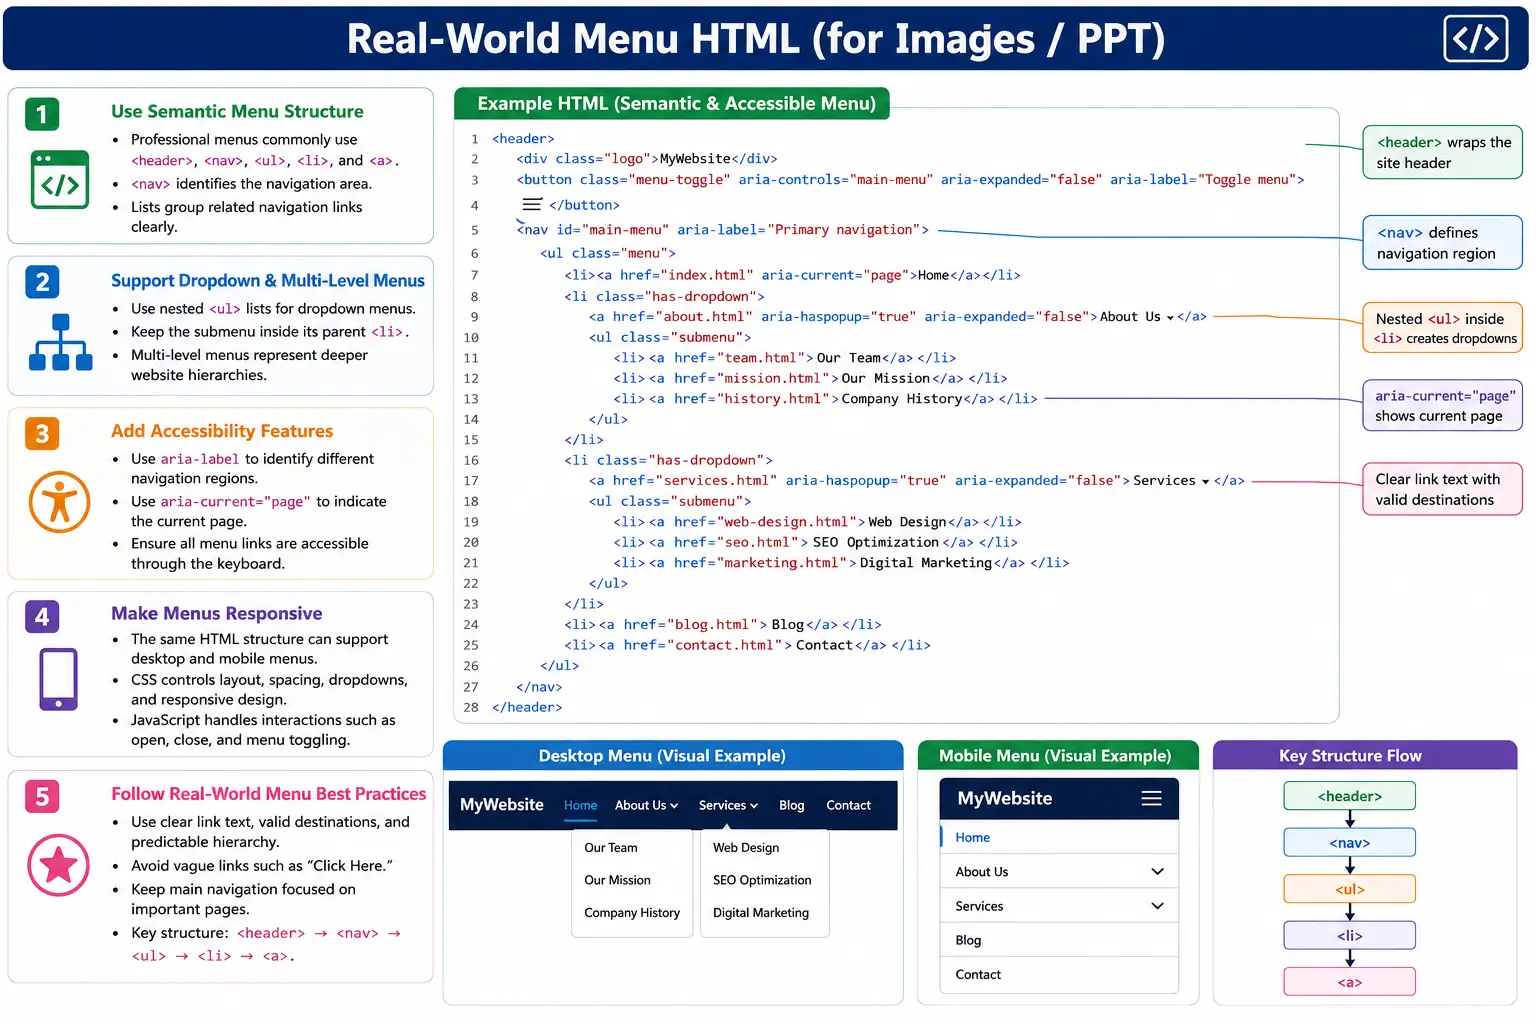Choose SEO Optimization submenu entry

click(x=762, y=880)
